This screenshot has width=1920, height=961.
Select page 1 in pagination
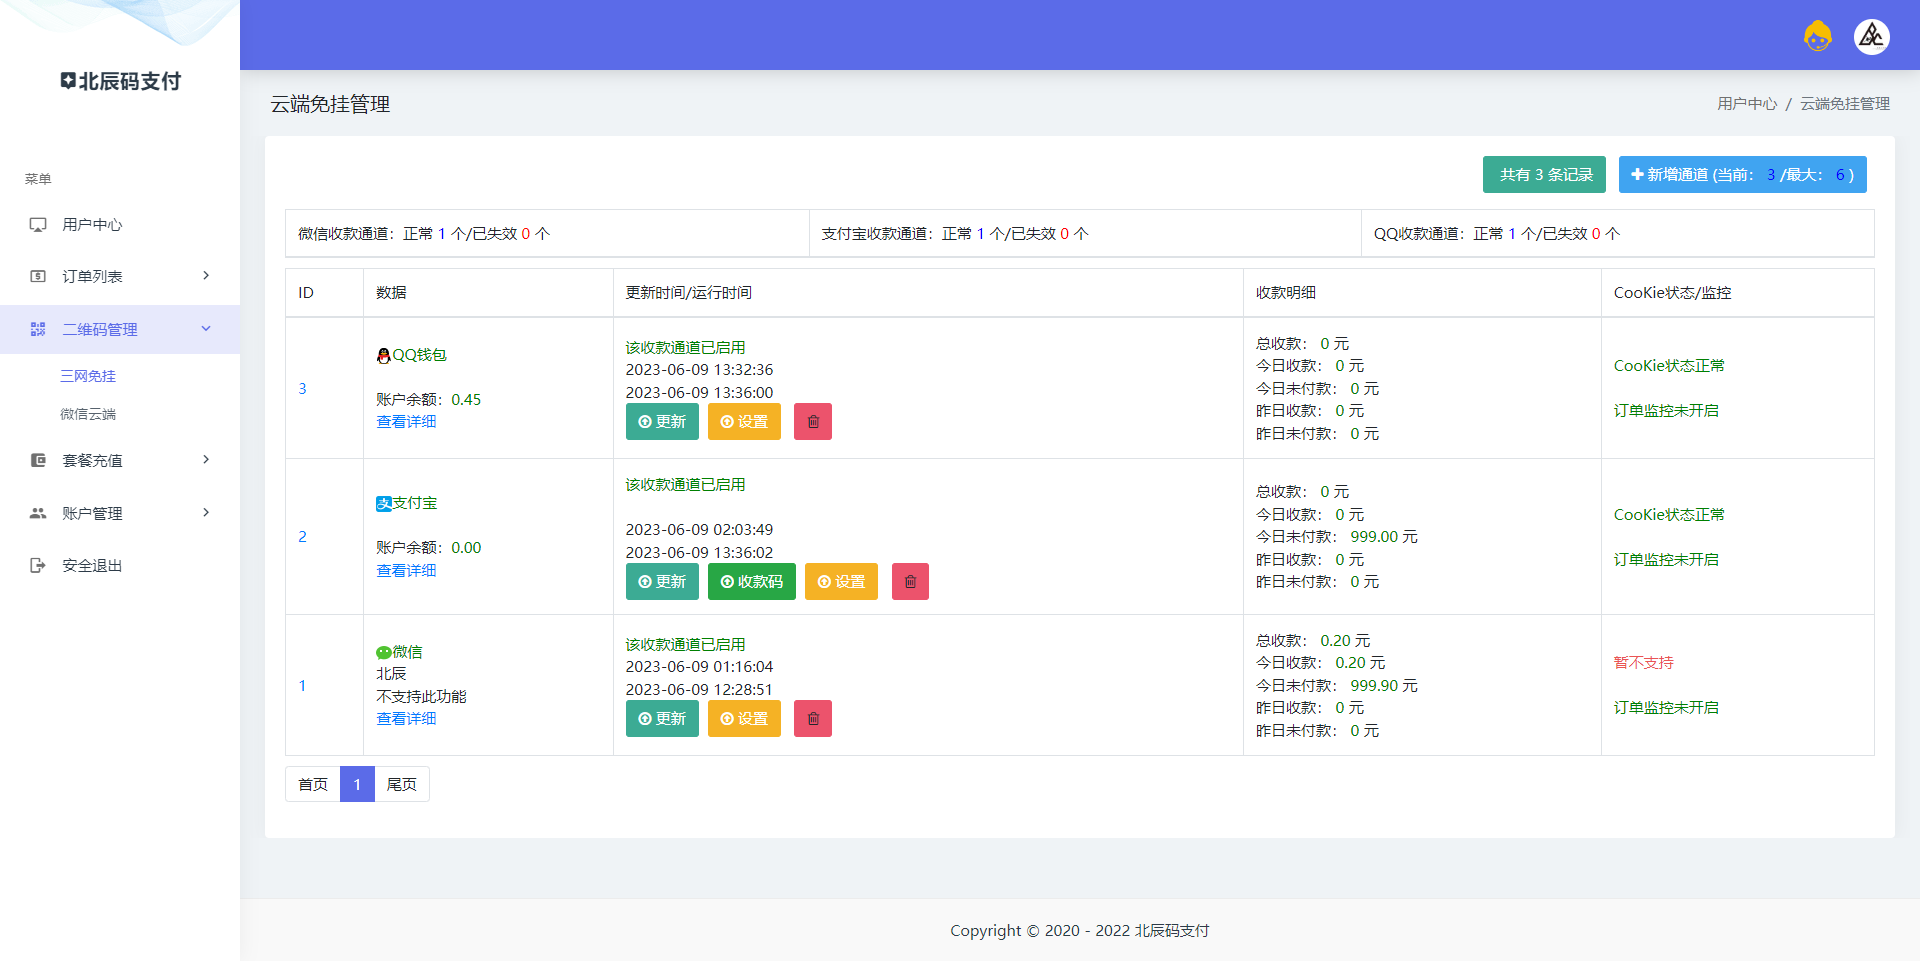pyautogui.click(x=357, y=784)
